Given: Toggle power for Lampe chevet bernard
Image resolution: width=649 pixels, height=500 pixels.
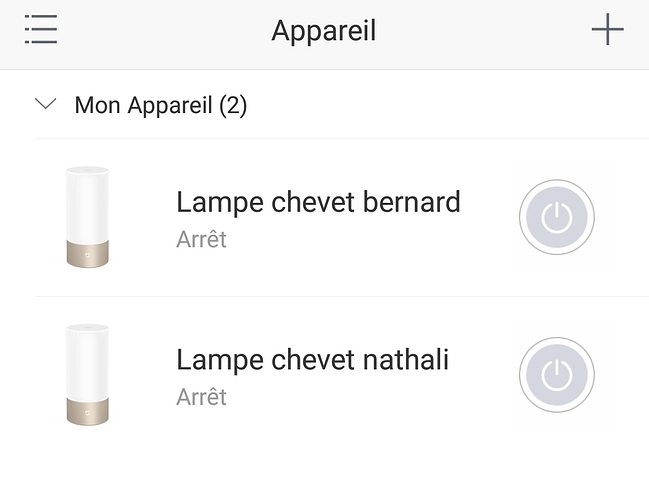Looking at the screenshot, I should (557, 218).
